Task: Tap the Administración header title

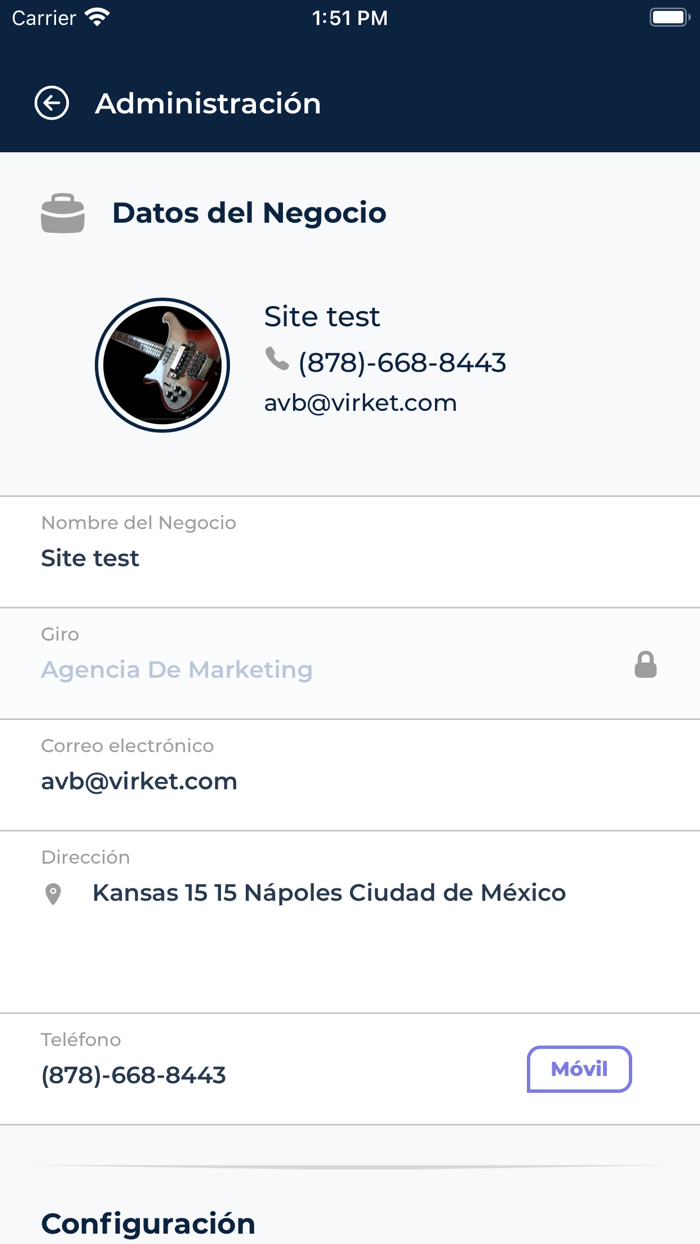Action: pos(208,103)
